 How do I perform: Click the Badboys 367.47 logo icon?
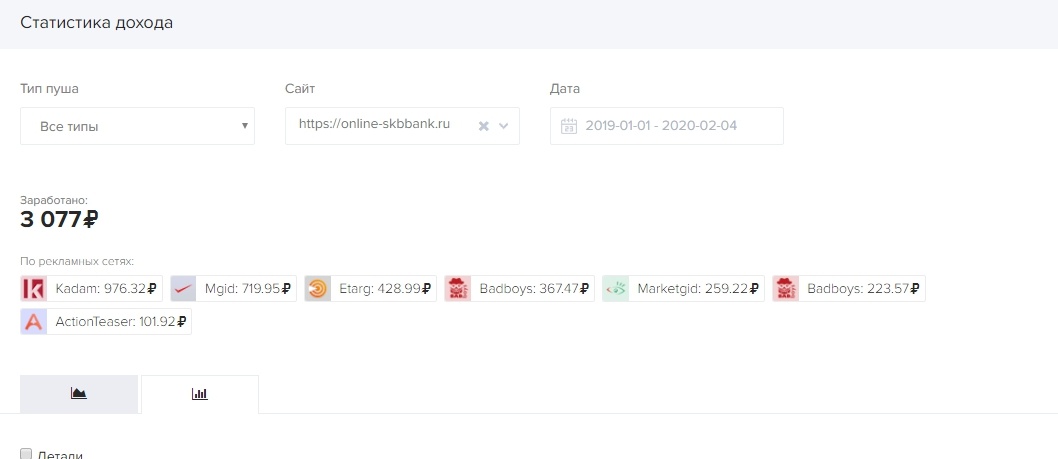pos(457,288)
